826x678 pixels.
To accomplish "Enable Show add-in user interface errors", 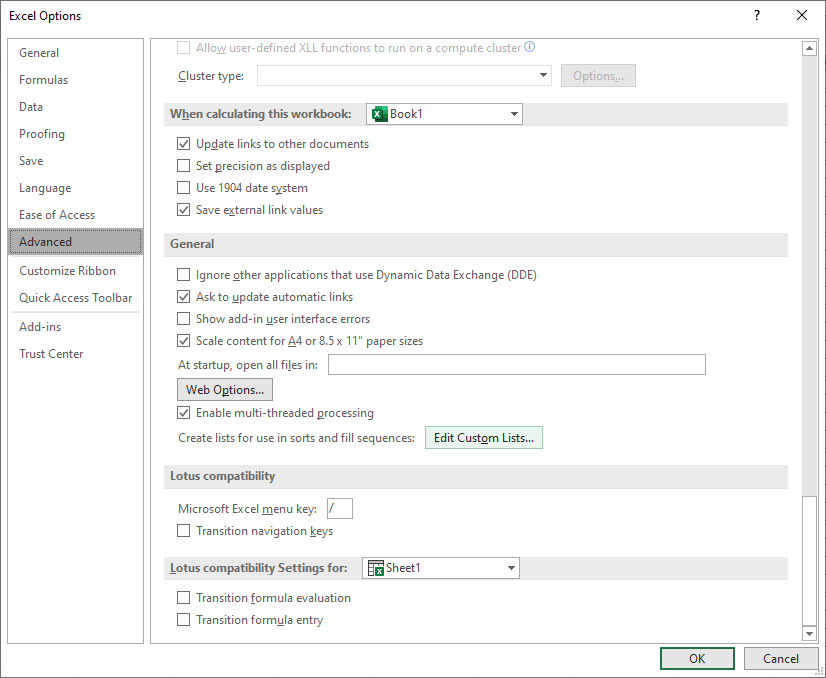I will coord(183,319).
